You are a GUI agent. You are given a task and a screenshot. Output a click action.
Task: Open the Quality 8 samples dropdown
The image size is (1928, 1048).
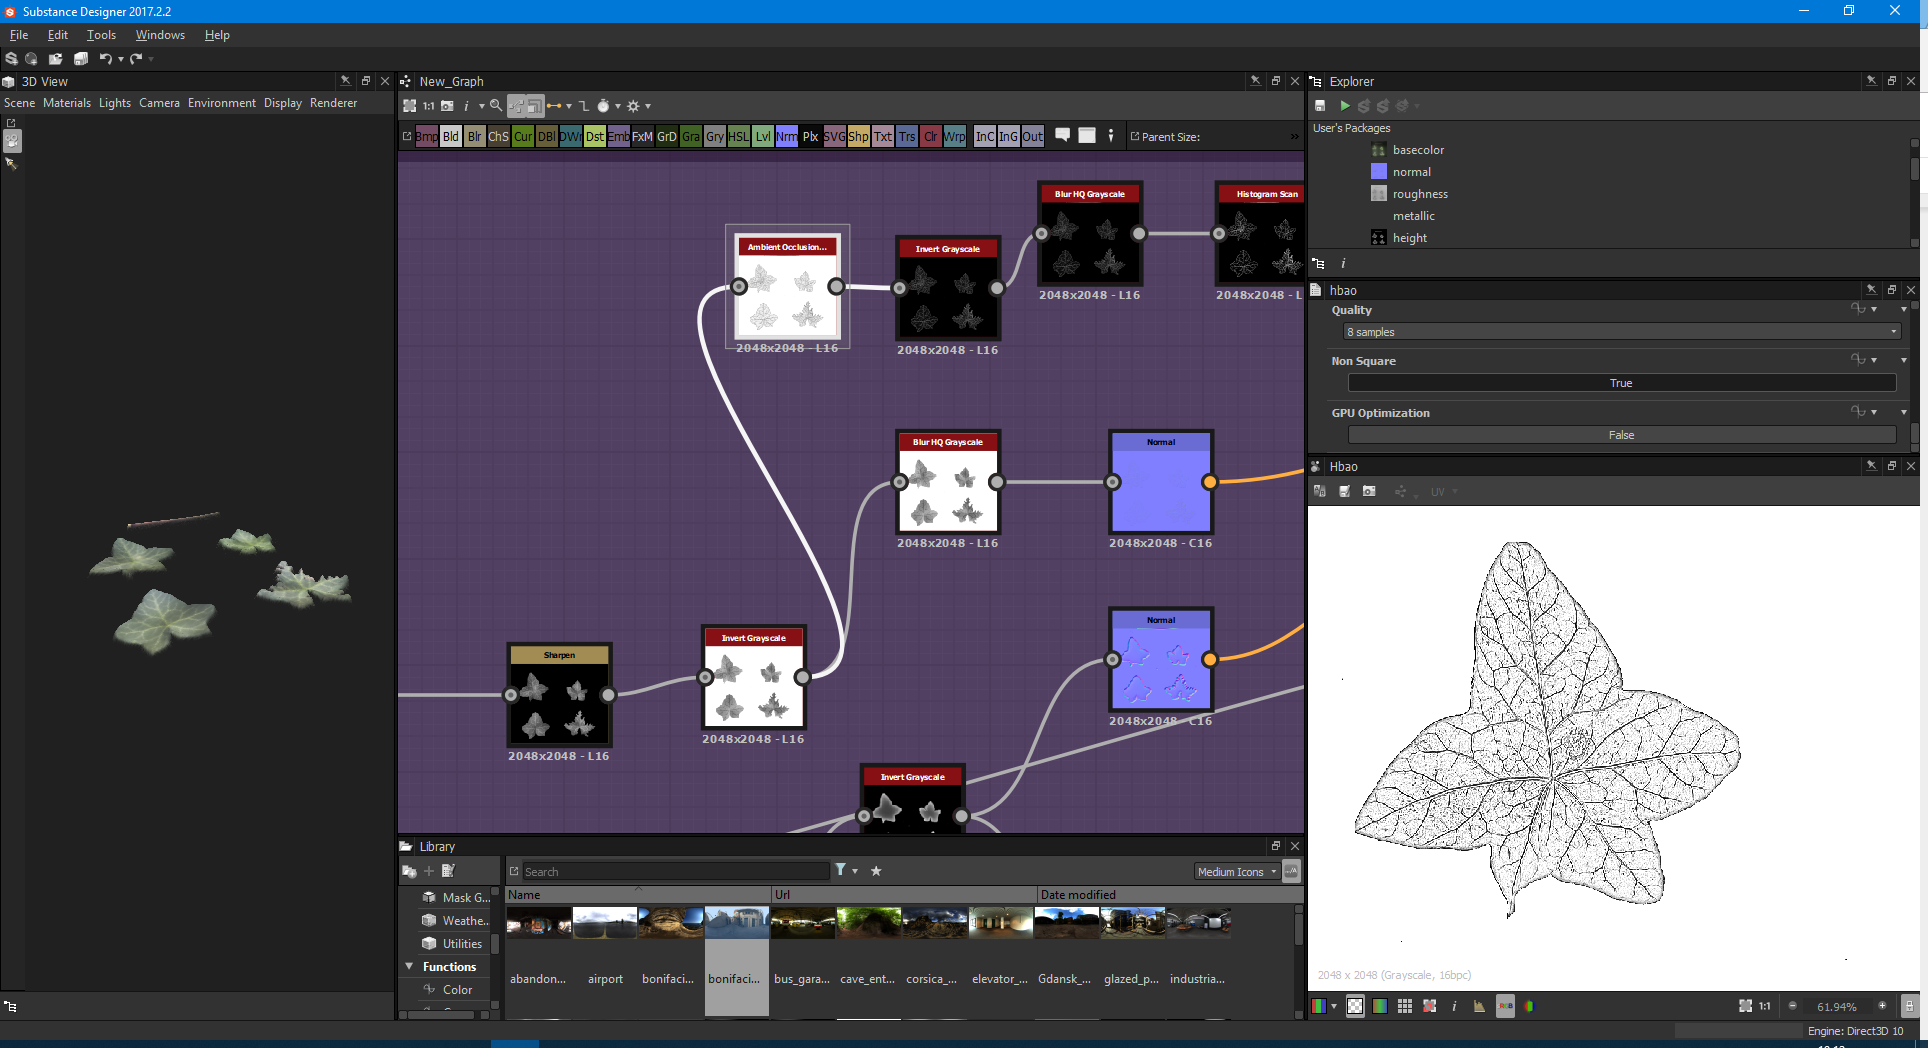click(1620, 332)
